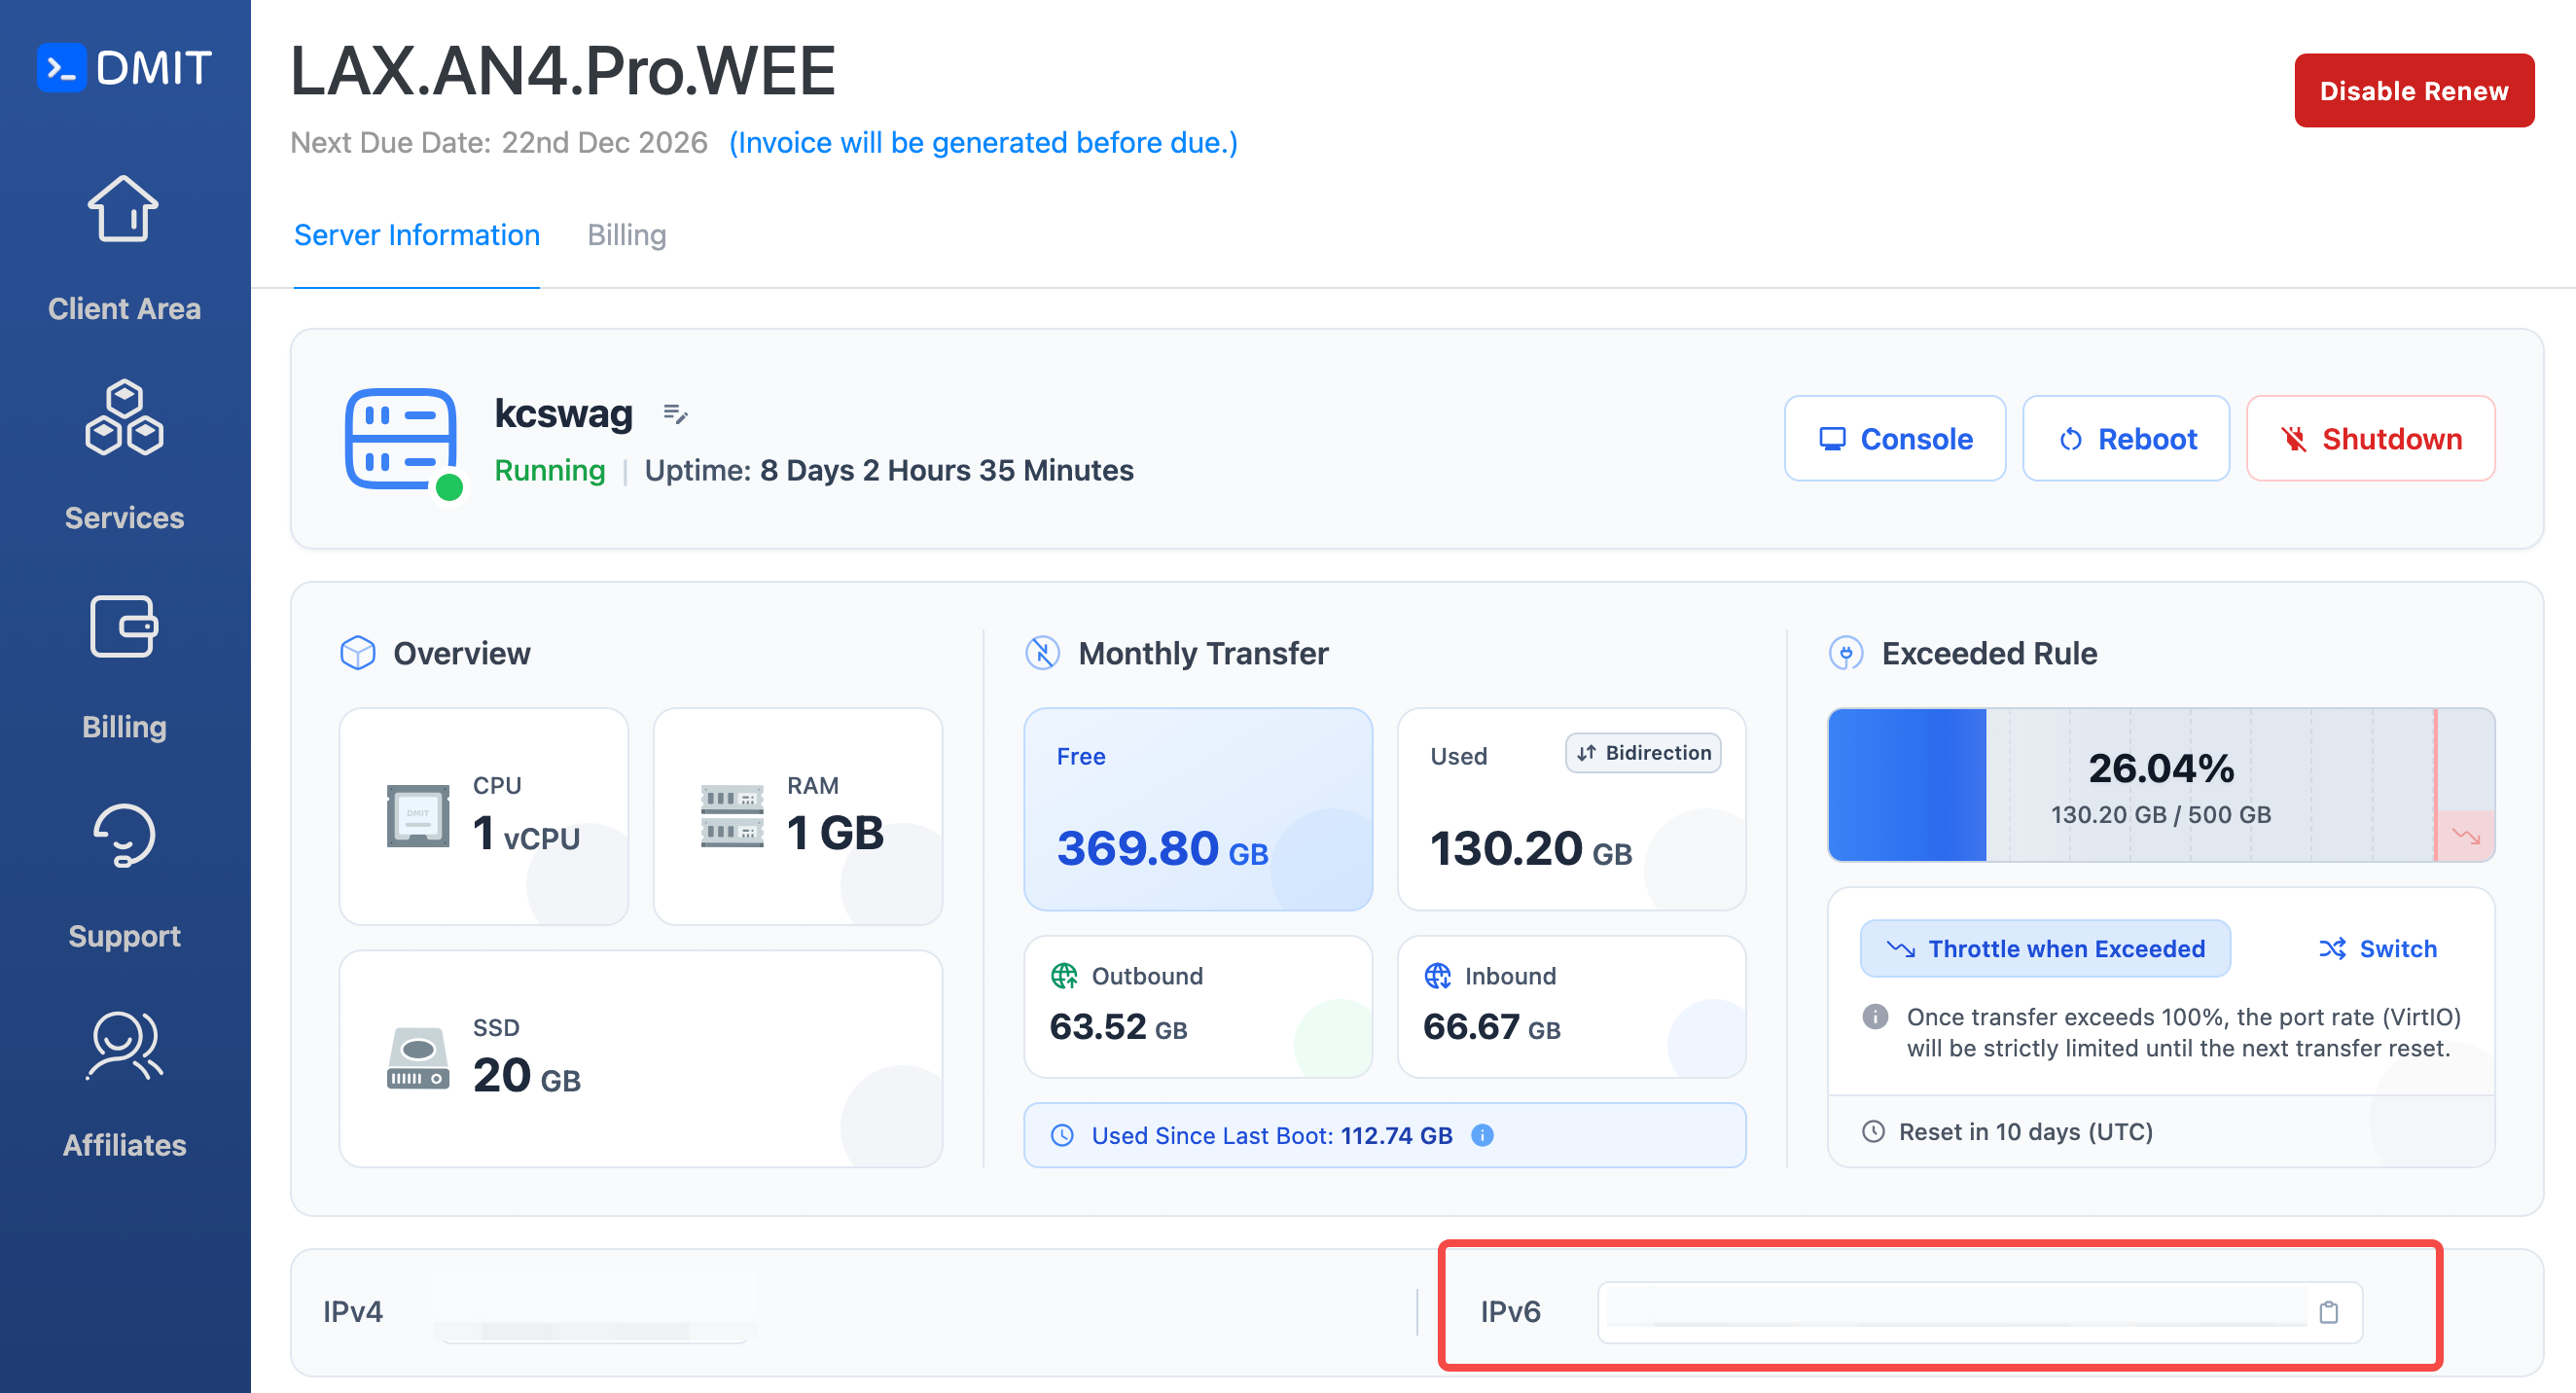Click Switch to change exceeded rule

point(2377,948)
